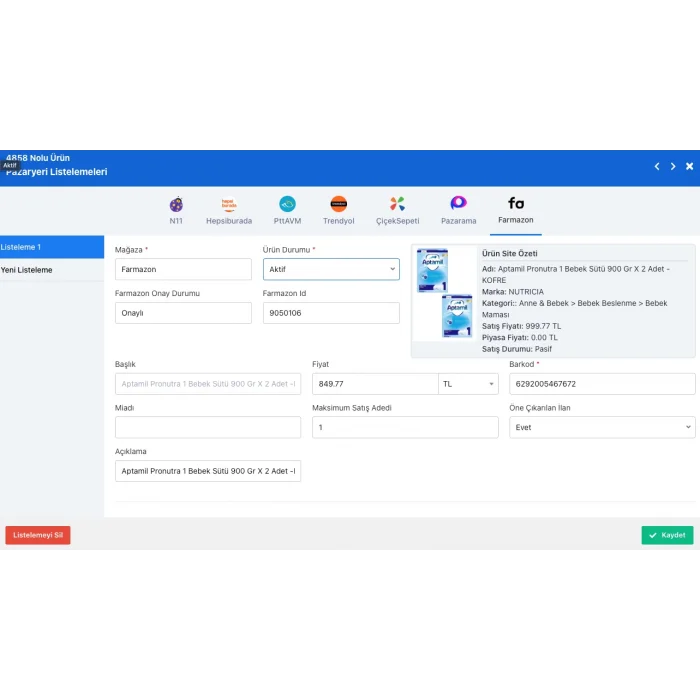The image size is (700, 700).
Task: Expand the Ürün Durumu dropdown
Action: coord(331,269)
